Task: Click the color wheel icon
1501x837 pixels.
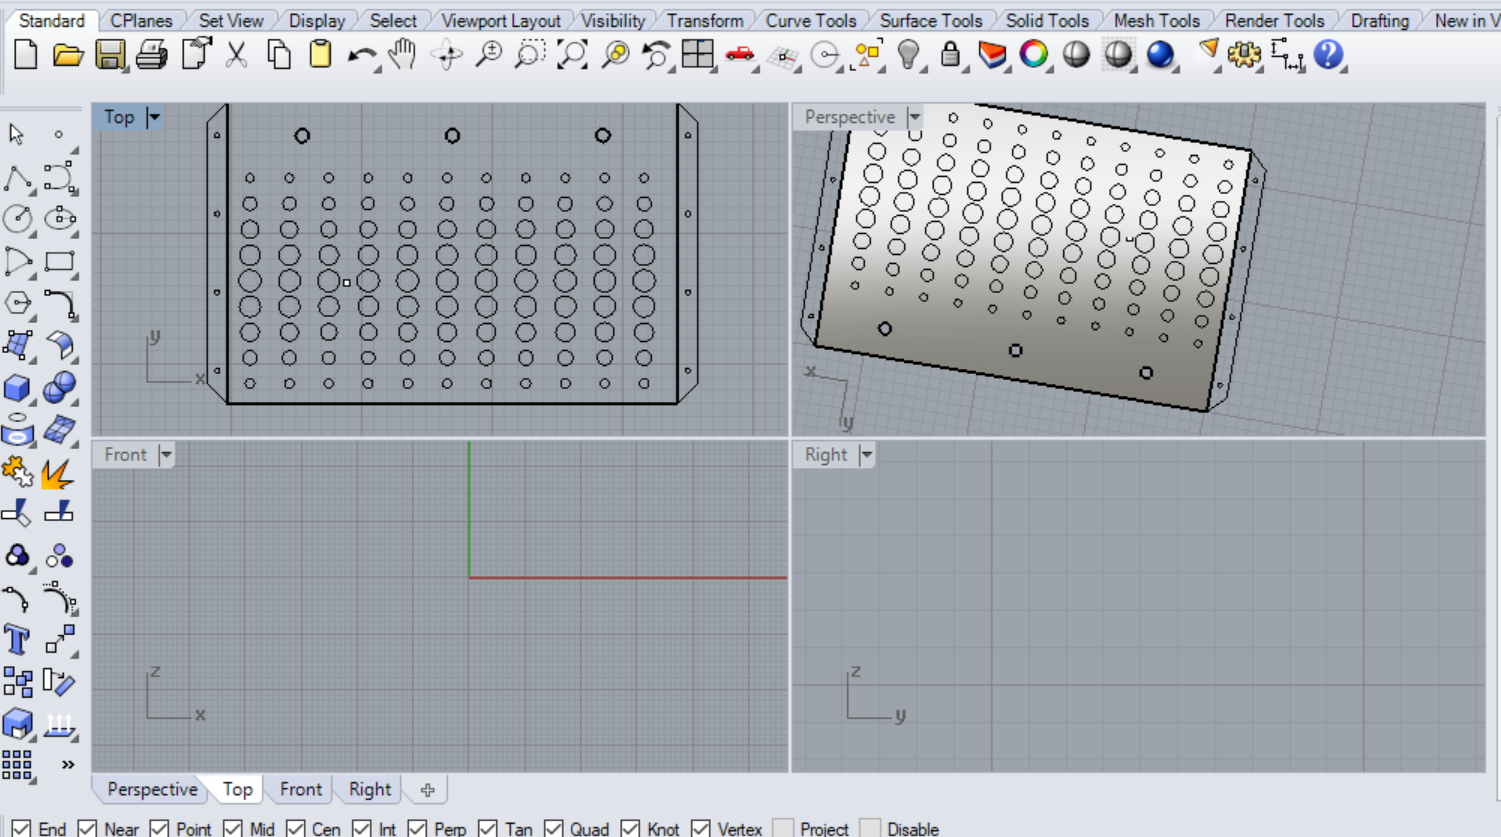Action: click(x=1034, y=55)
